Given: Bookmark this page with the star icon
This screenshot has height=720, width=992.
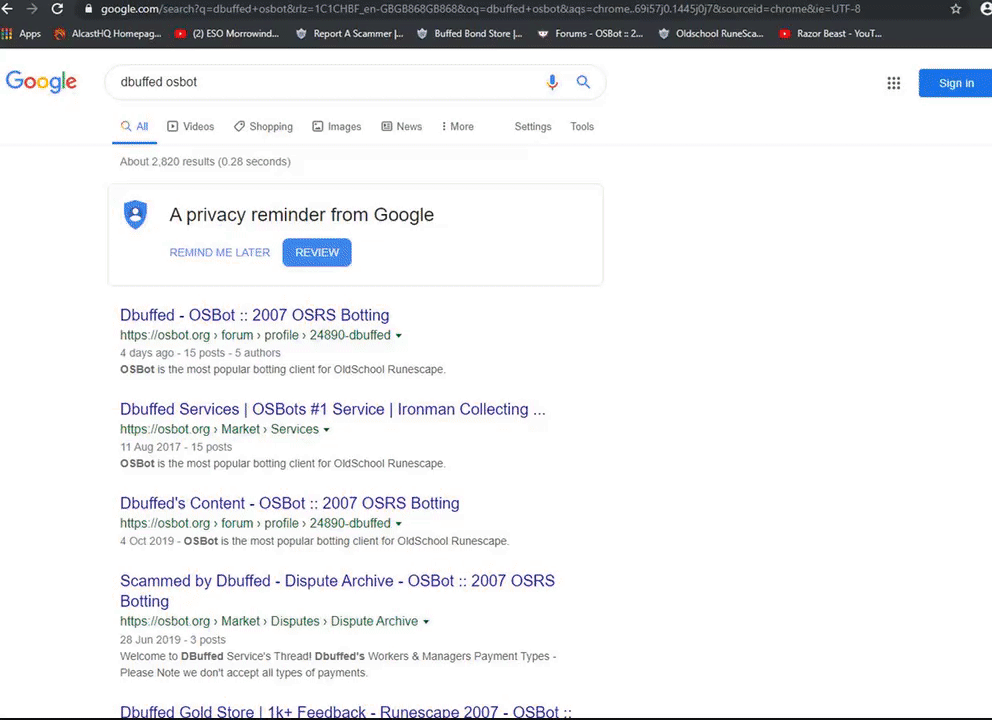Looking at the screenshot, I should click(x=955, y=9).
